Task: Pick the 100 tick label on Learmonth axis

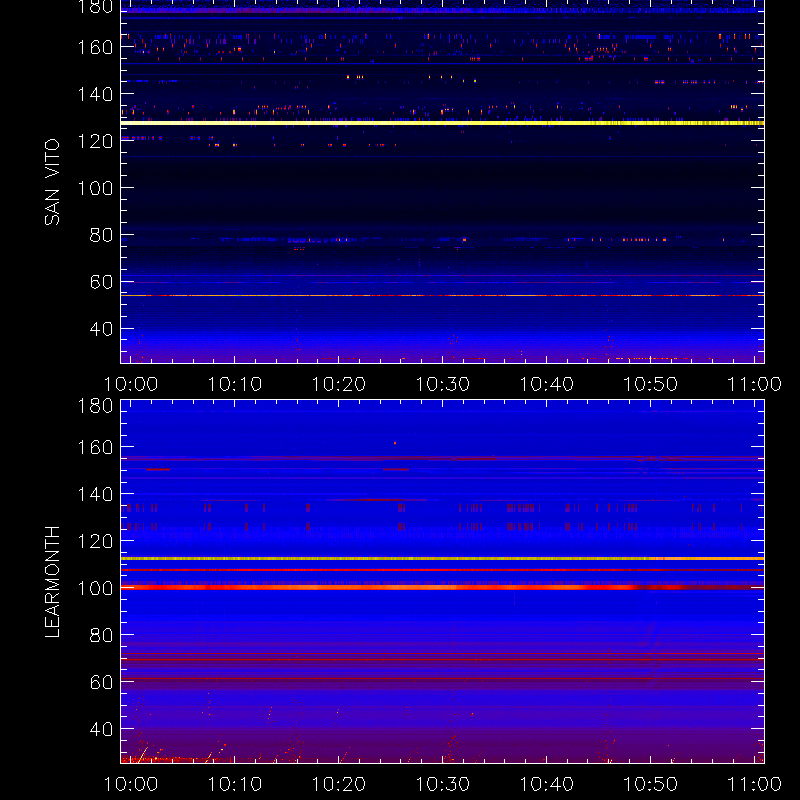Action: point(95,588)
